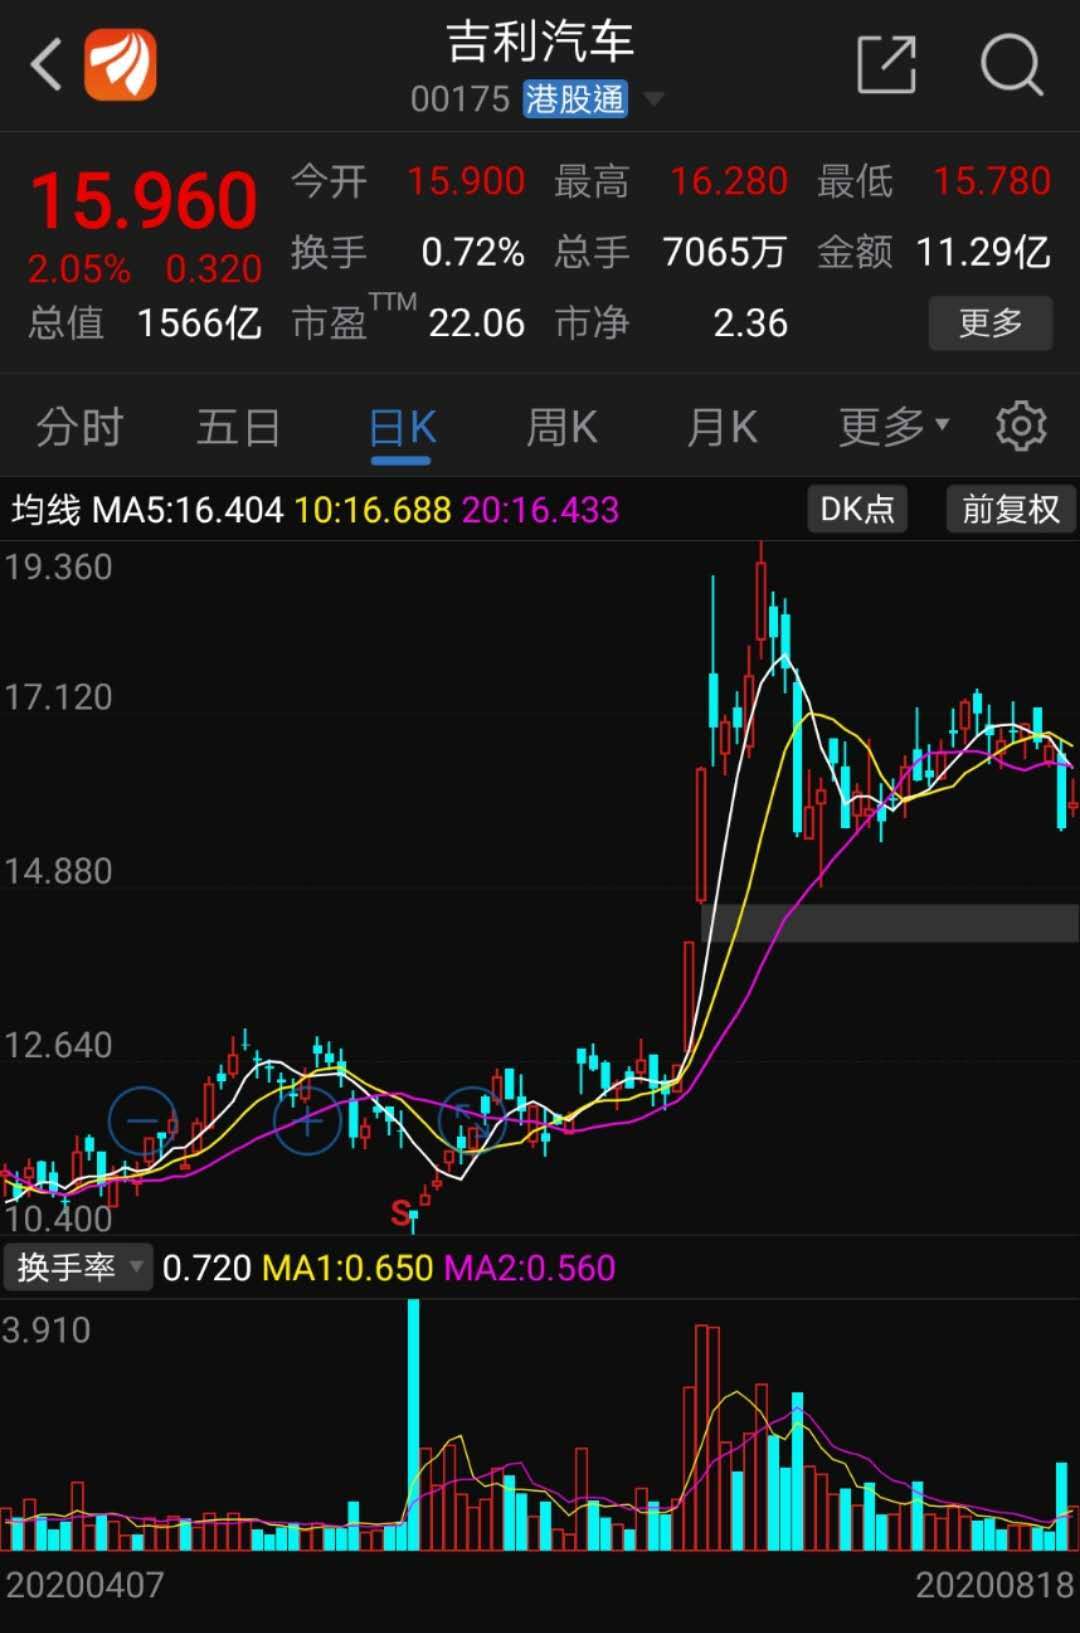The width and height of the screenshot is (1080, 1633).
Task: Tap the start date 20200407
Action: [x=84, y=1585]
